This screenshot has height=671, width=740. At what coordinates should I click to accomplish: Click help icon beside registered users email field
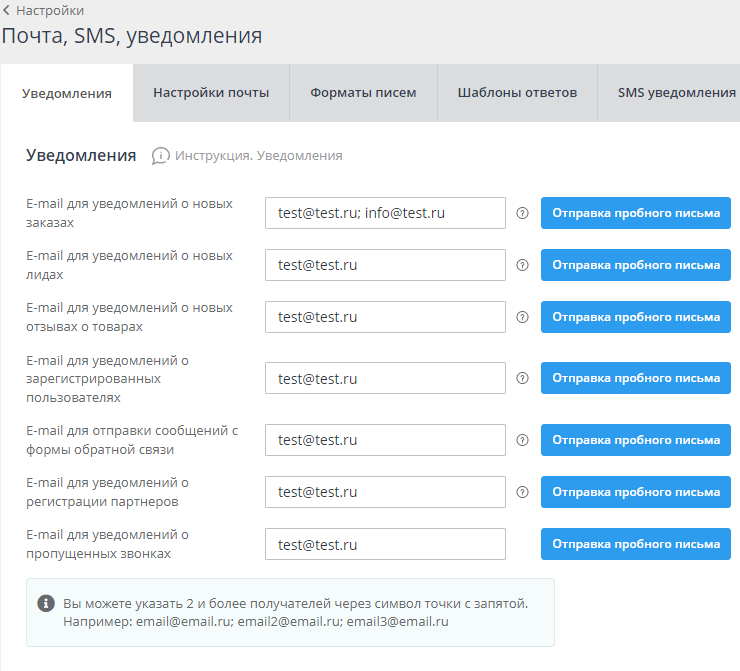click(x=522, y=379)
